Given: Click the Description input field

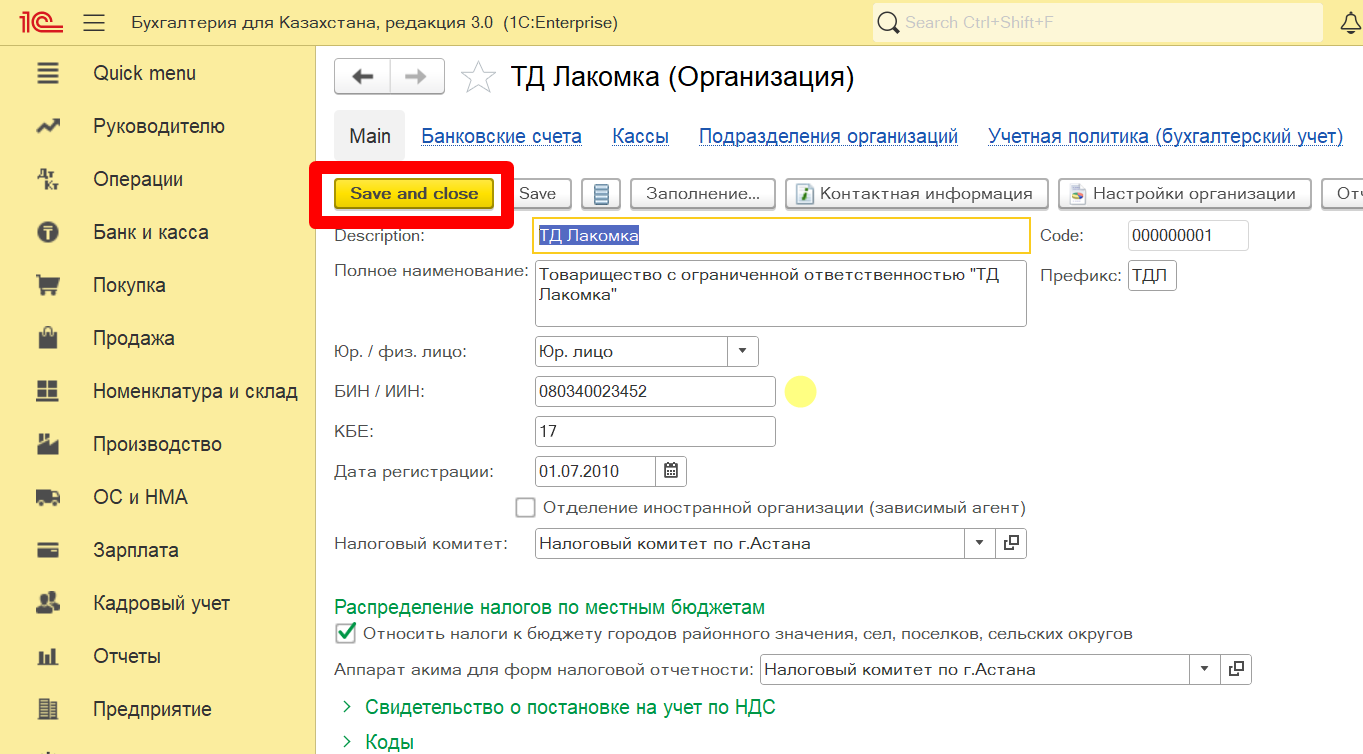Looking at the screenshot, I should click(782, 235).
